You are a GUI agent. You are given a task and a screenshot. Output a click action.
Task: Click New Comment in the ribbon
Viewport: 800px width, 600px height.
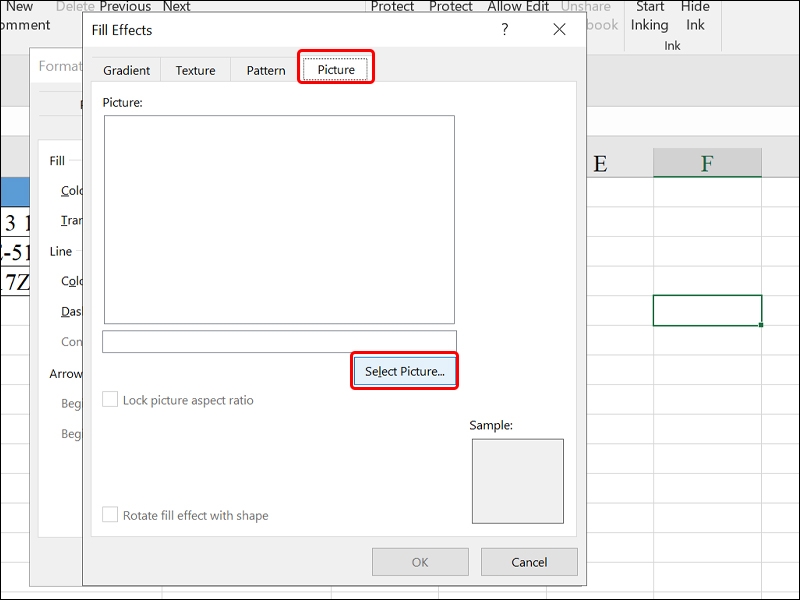click(23, 16)
